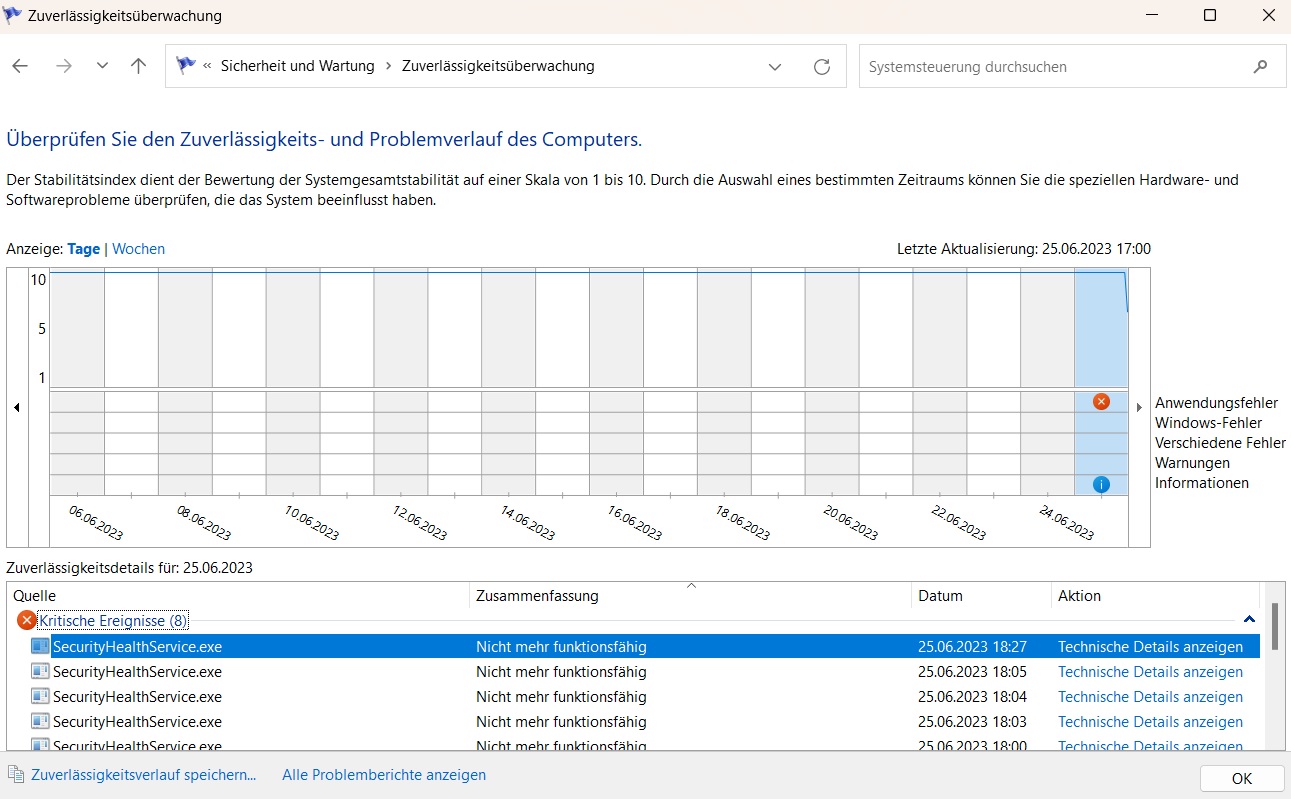Sort by Aktion column header
The width and height of the screenshot is (1291, 799).
[x=1155, y=595]
